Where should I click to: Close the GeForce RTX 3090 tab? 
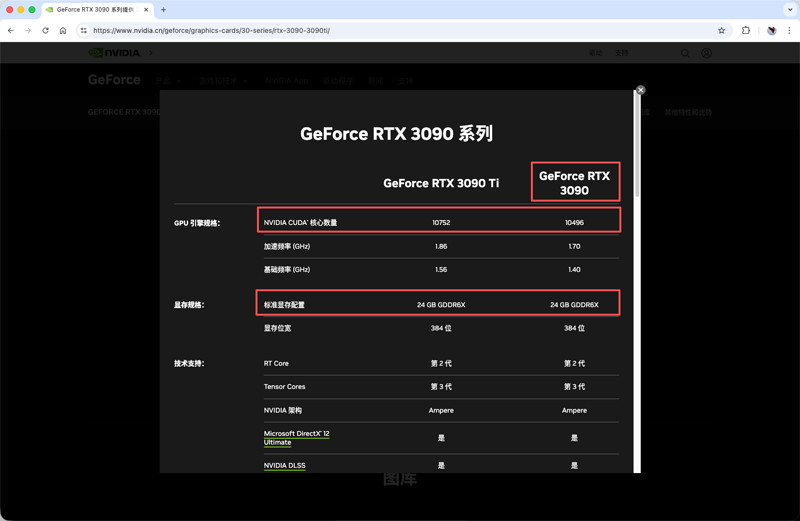(146, 10)
